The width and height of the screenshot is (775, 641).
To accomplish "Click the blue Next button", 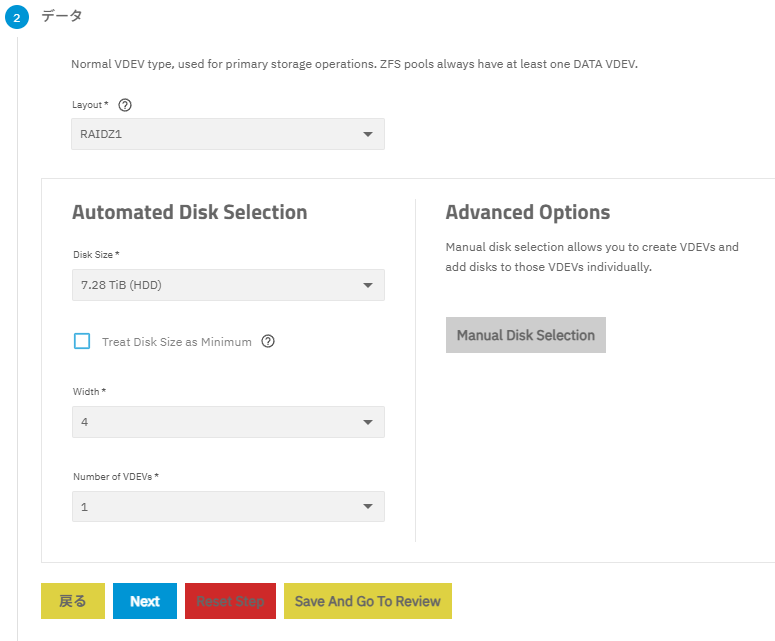I will pos(144,601).
